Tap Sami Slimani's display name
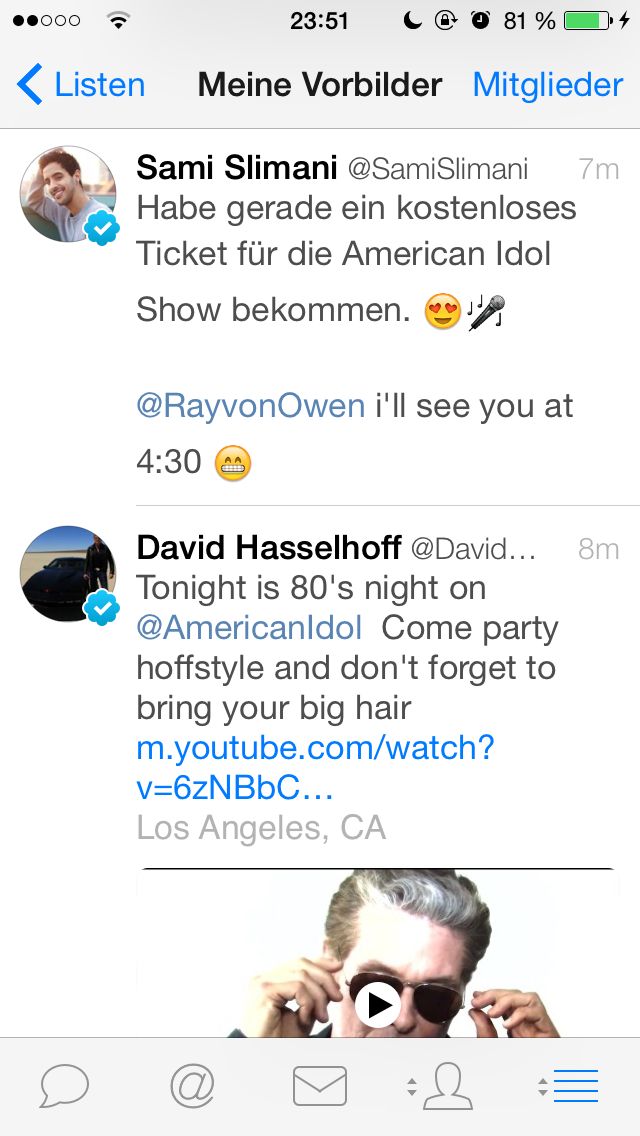This screenshot has height=1136, width=640. tap(236, 168)
